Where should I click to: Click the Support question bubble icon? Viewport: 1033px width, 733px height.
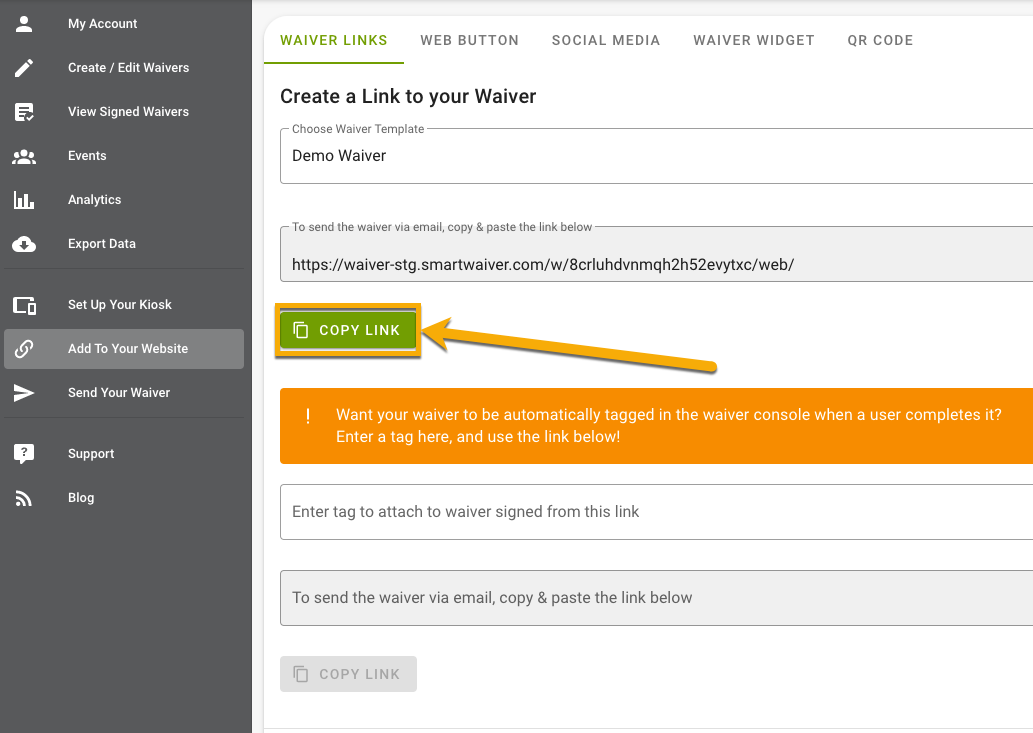(x=24, y=454)
